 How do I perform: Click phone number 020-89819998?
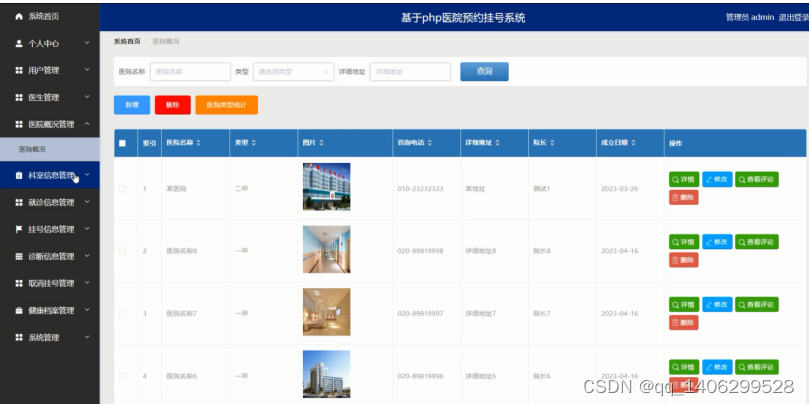420,251
